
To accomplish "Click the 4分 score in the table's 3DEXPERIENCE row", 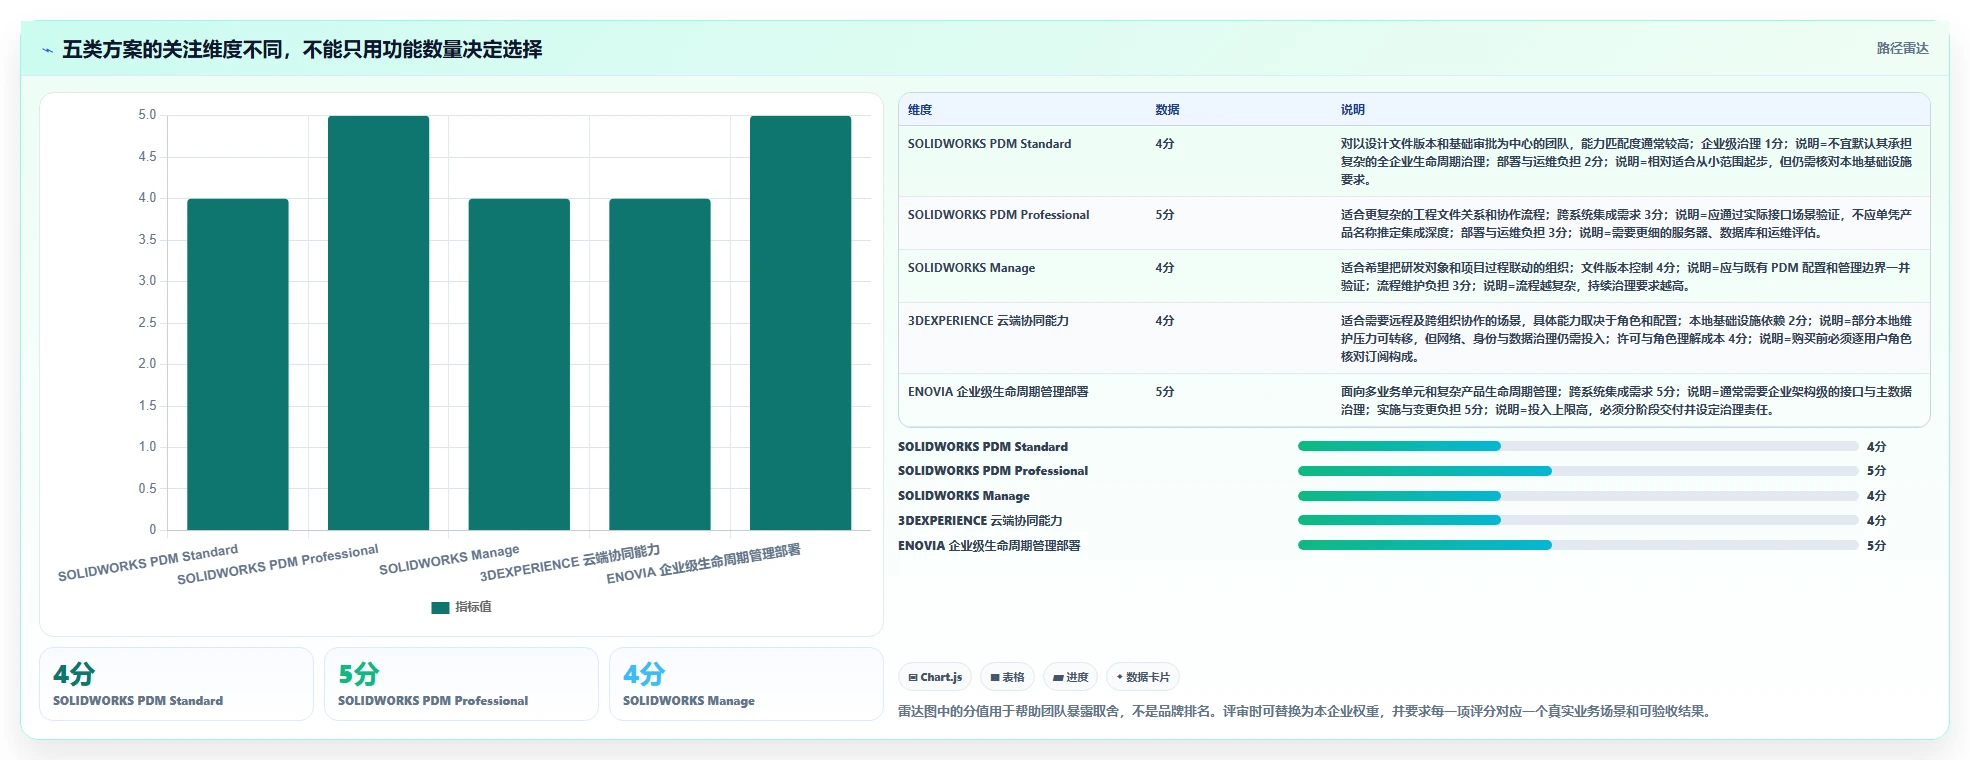I will point(1165,321).
